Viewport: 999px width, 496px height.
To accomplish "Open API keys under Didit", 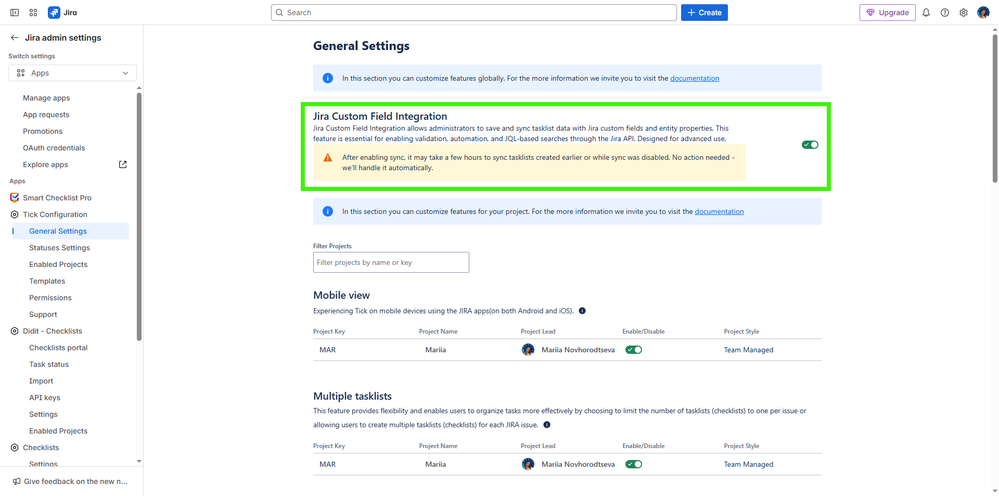I will click(45, 397).
